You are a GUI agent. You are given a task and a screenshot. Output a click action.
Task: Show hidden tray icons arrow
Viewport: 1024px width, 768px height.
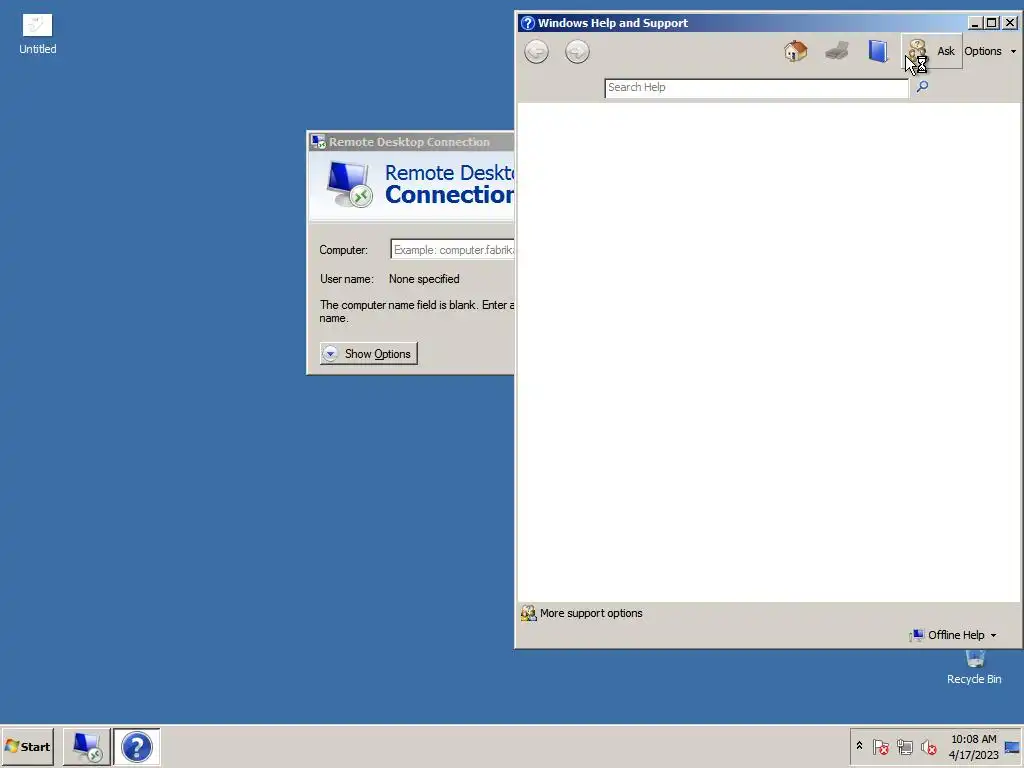pyautogui.click(x=859, y=746)
